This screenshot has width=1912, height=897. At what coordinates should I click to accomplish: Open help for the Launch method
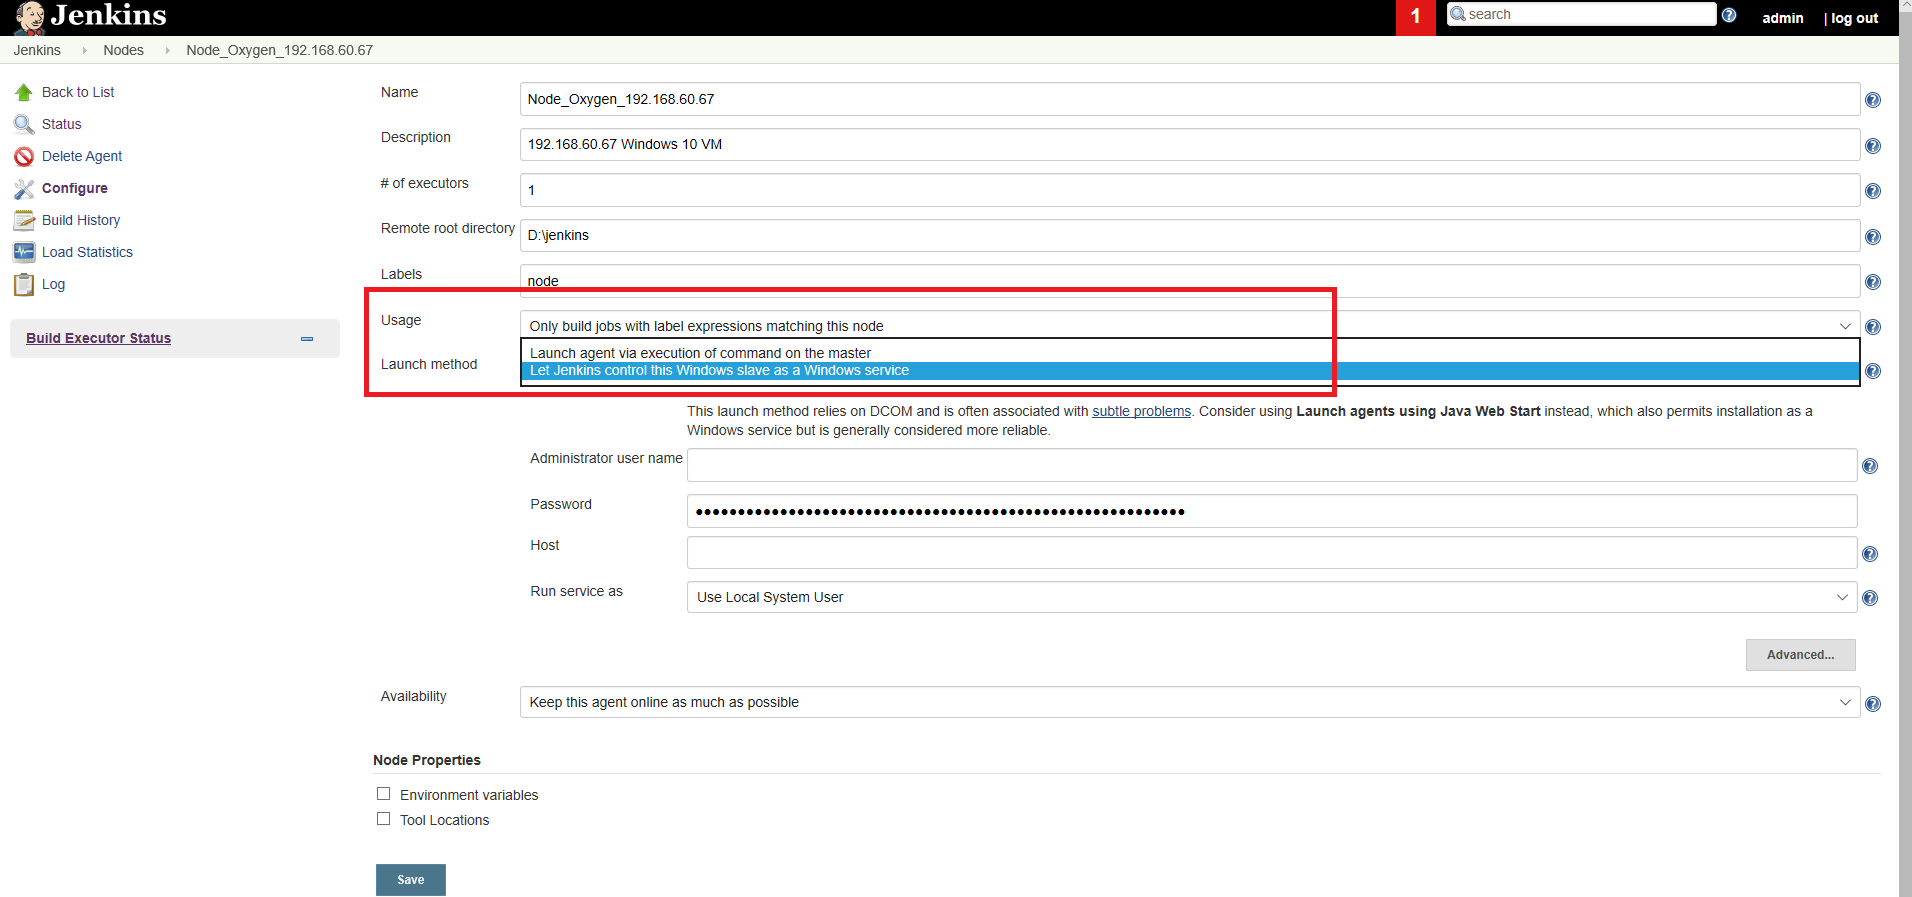pos(1873,371)
